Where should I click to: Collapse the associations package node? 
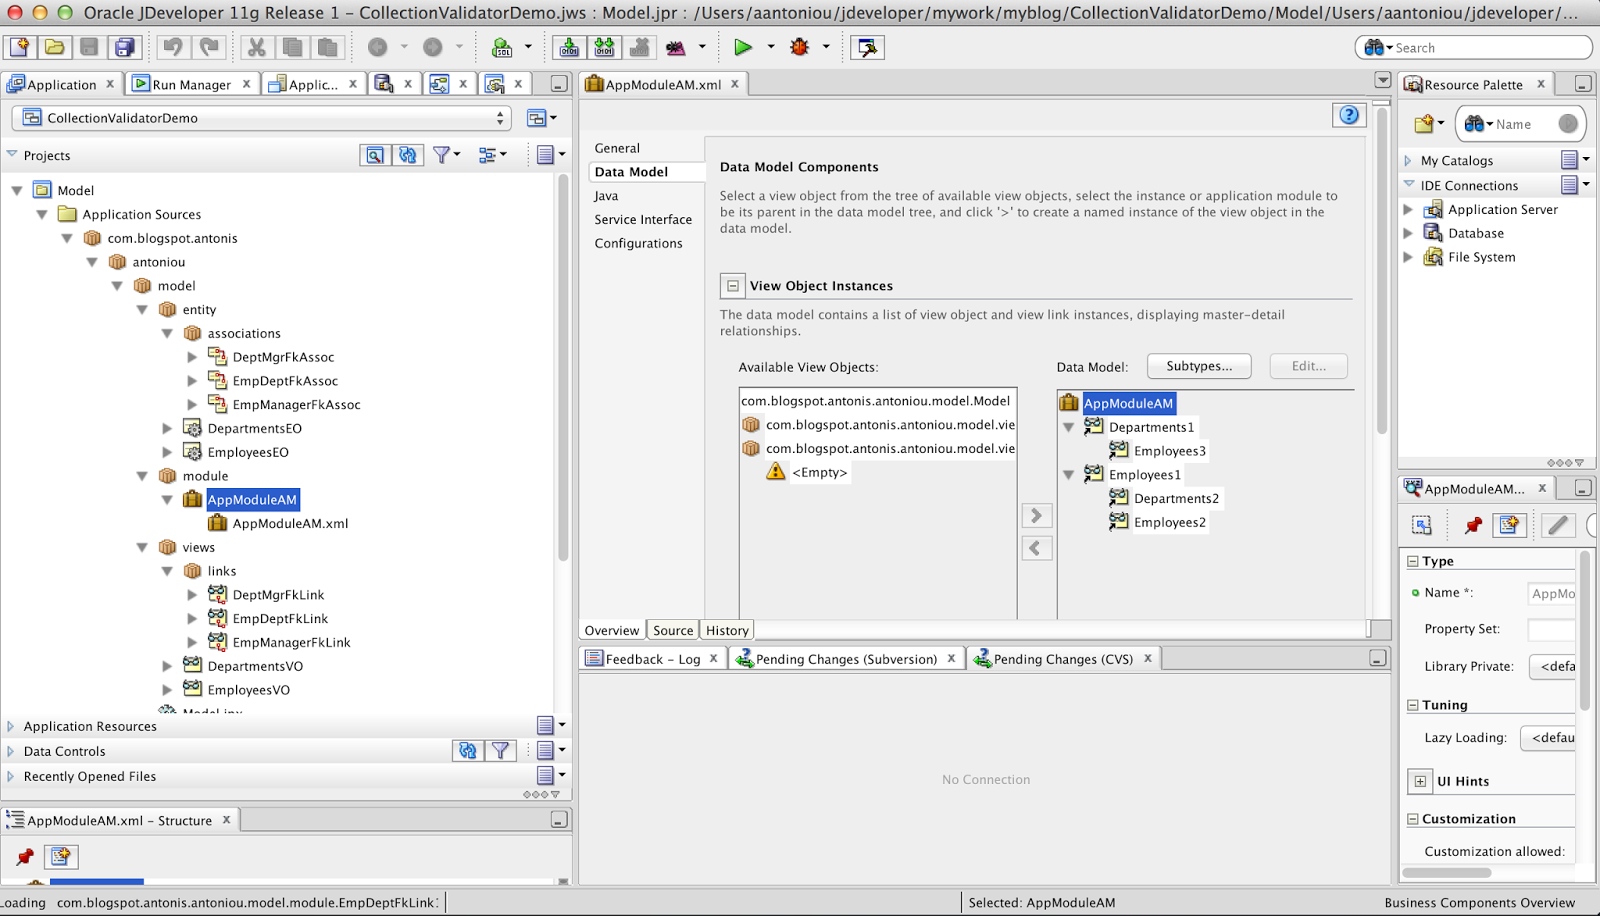click(167, 333)
